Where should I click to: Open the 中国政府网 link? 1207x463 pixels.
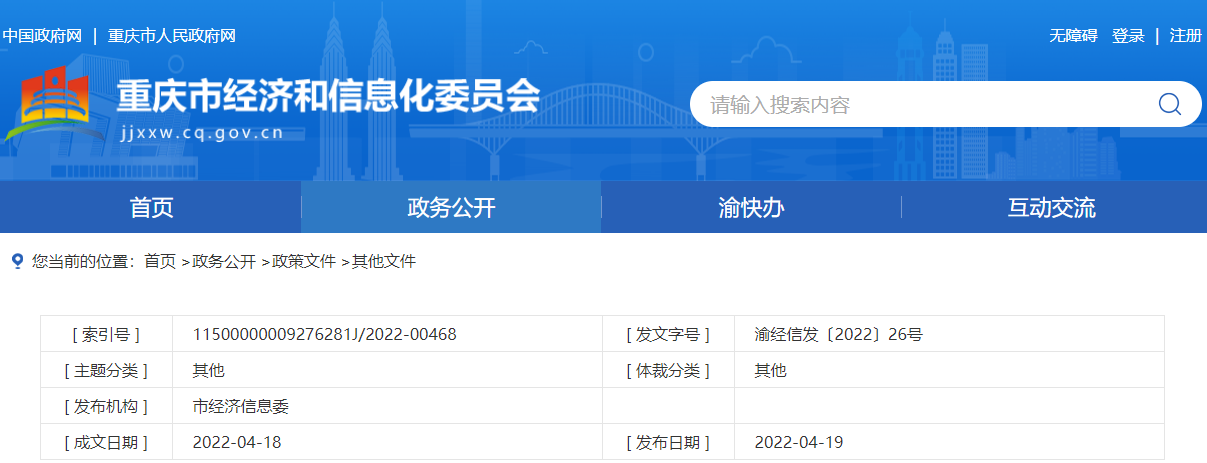click(41, 36)
